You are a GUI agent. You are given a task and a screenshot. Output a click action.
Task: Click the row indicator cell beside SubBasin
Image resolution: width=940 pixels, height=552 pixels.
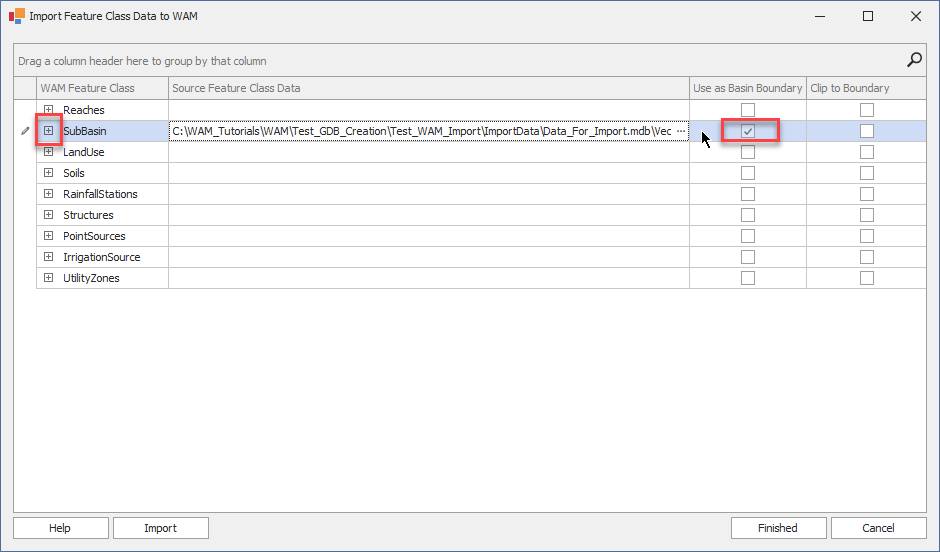click(x=25, y=131)
